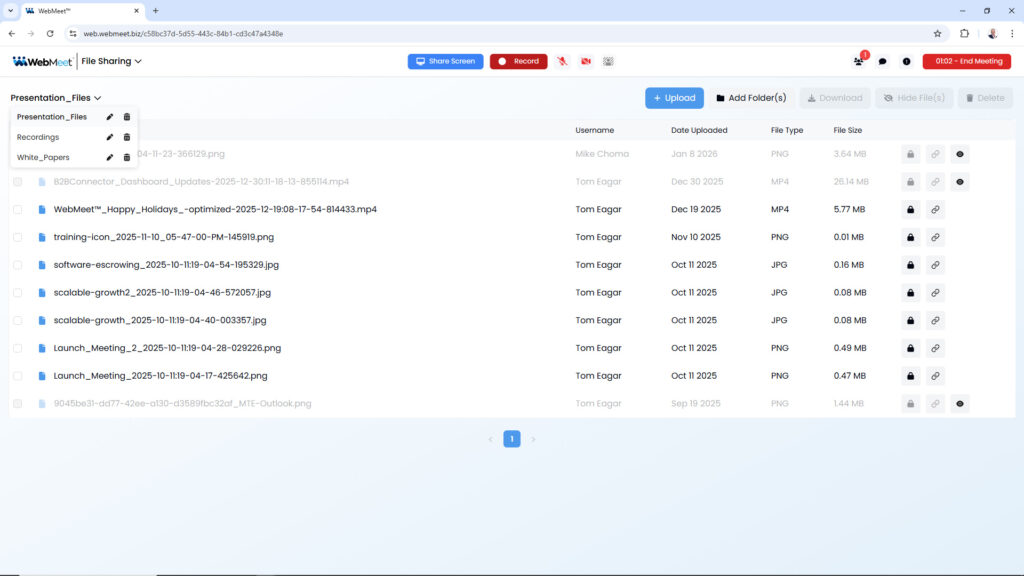Click the meeting info icon
This screenshot has width=1024, height=576.
point(906,61)
